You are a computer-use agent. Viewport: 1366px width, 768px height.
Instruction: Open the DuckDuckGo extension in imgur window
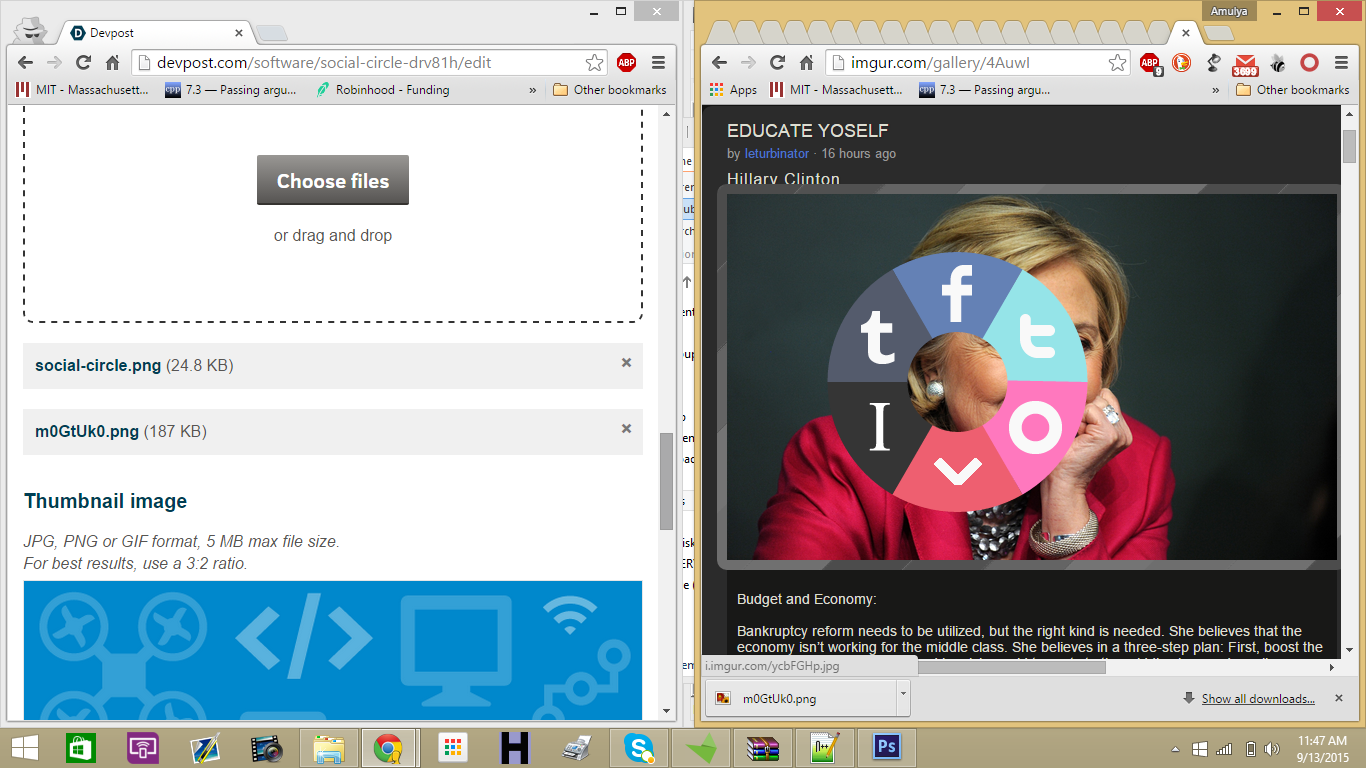pyautogui.click(x=1181, y=63)
